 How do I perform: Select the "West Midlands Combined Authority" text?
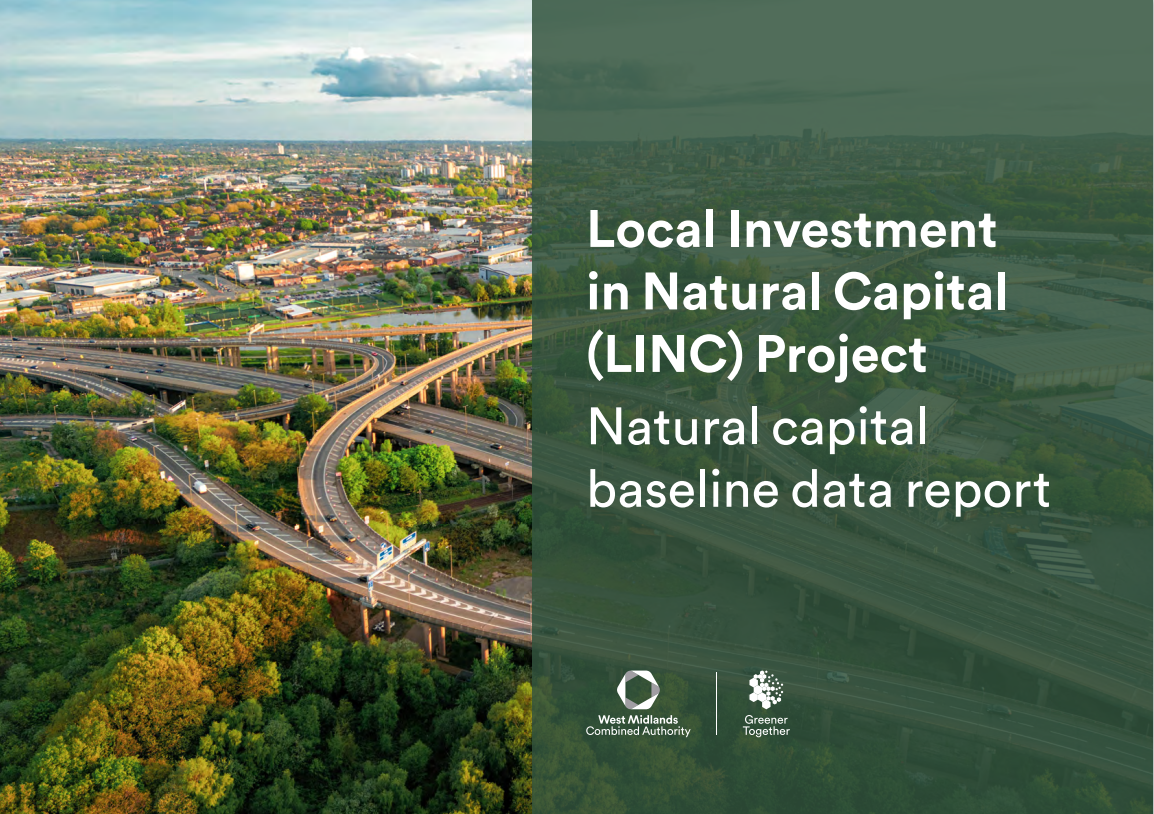click(x=638, y=725)
